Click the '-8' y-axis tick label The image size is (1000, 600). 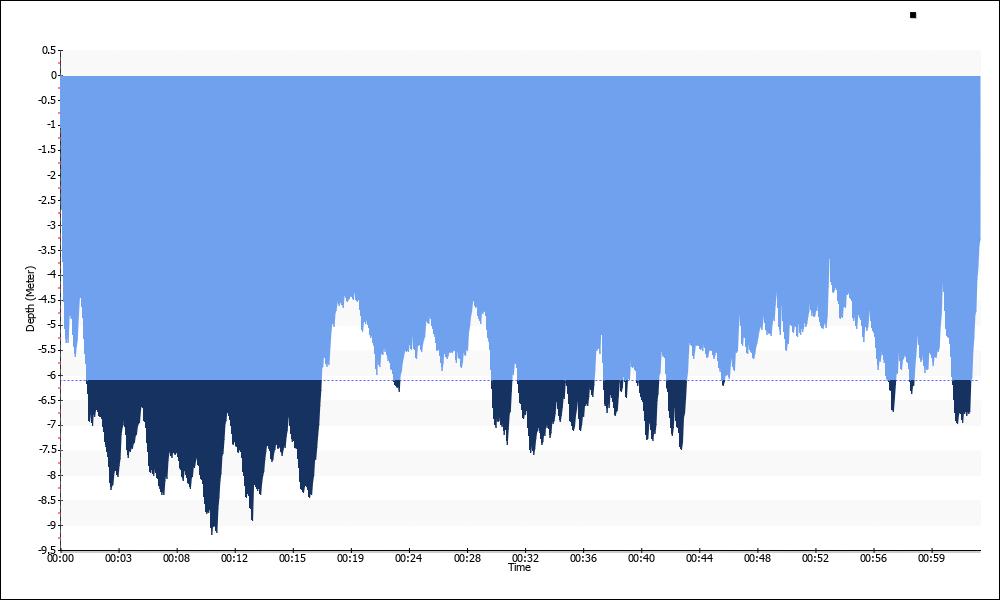52,475
